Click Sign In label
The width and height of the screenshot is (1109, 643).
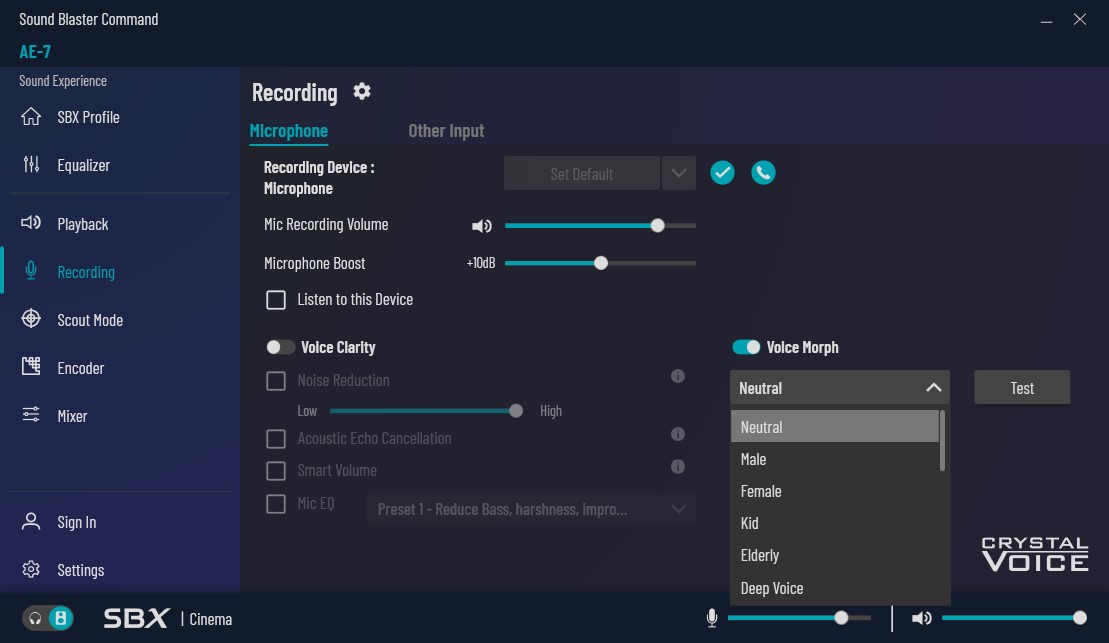[76, 522]
